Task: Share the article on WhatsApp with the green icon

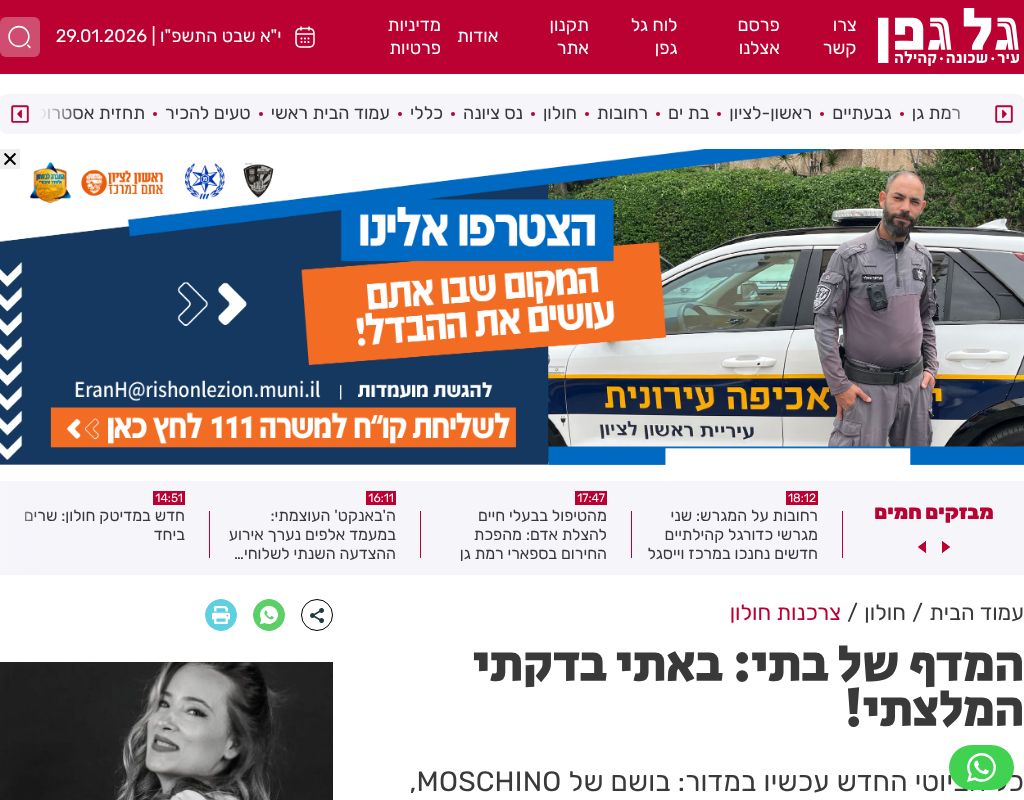Action: 269,615
